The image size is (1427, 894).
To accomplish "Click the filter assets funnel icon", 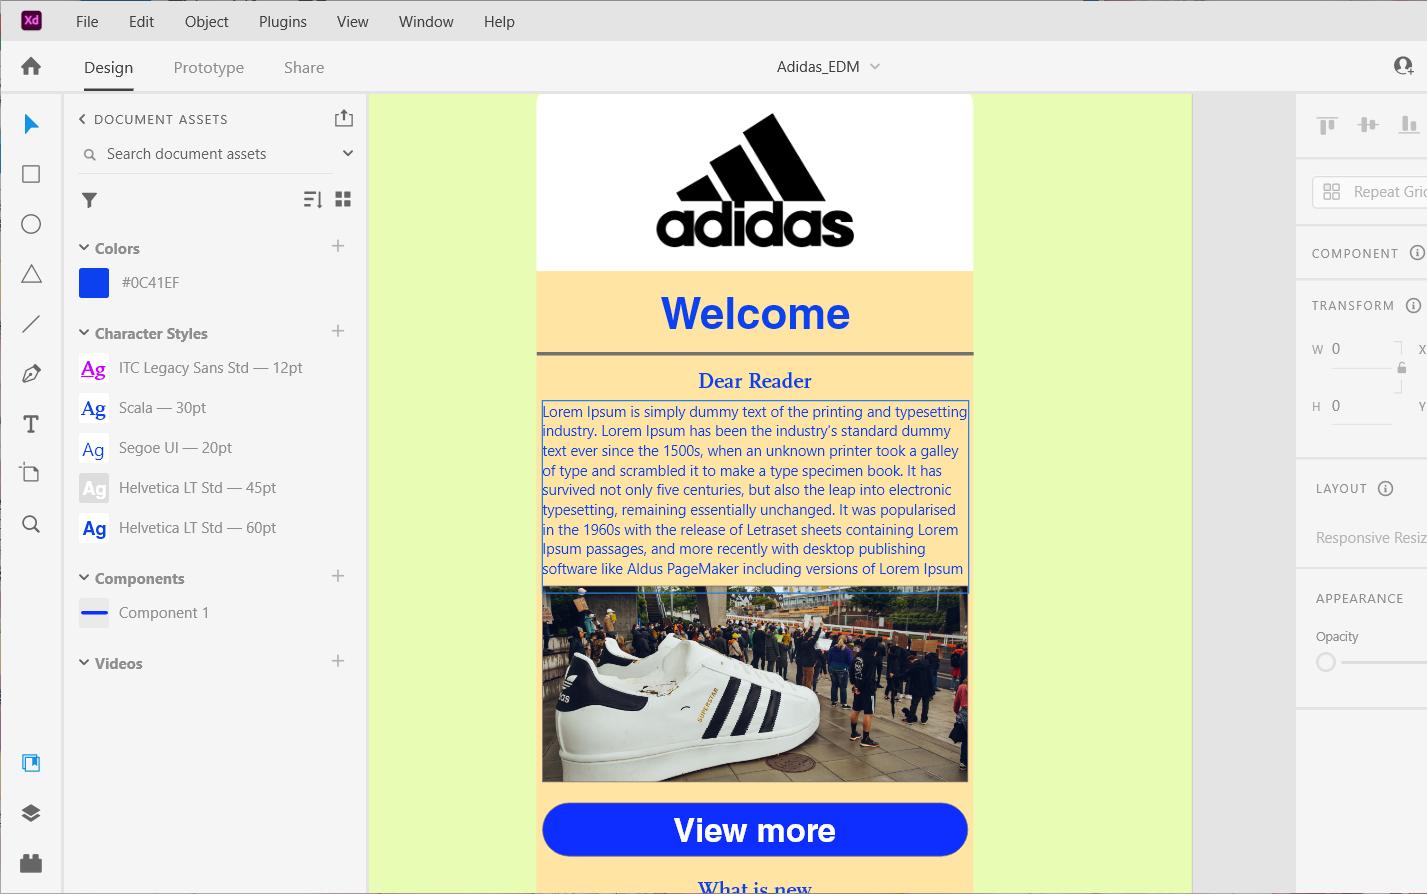I will click(89, 200).
